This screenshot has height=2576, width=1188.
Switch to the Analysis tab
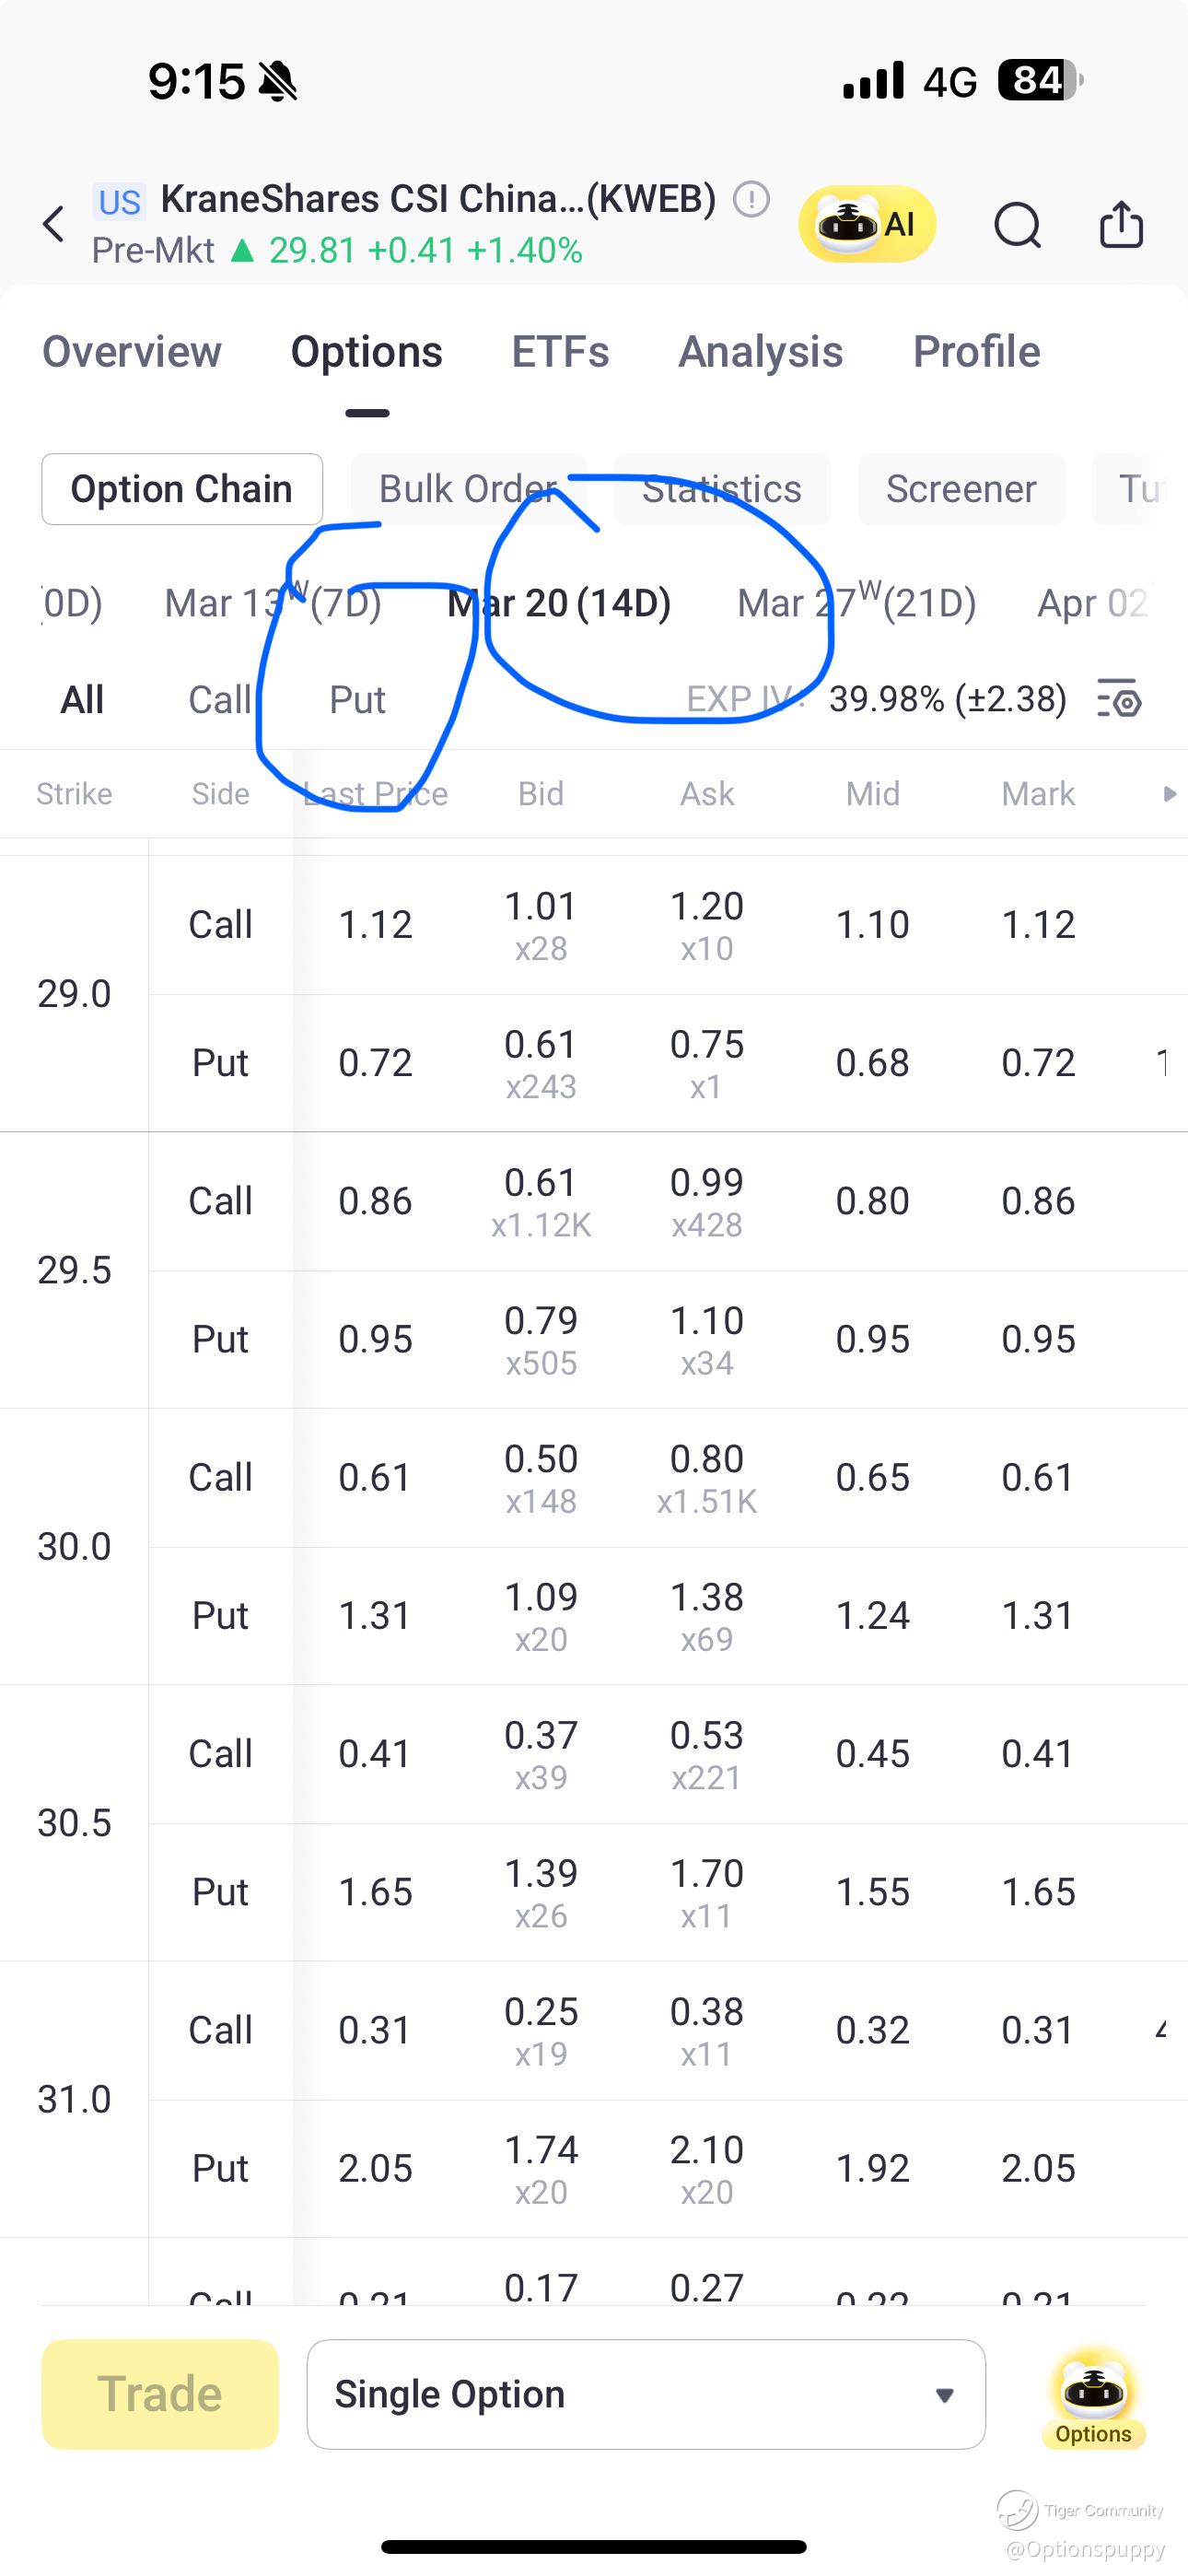point(760,352)
